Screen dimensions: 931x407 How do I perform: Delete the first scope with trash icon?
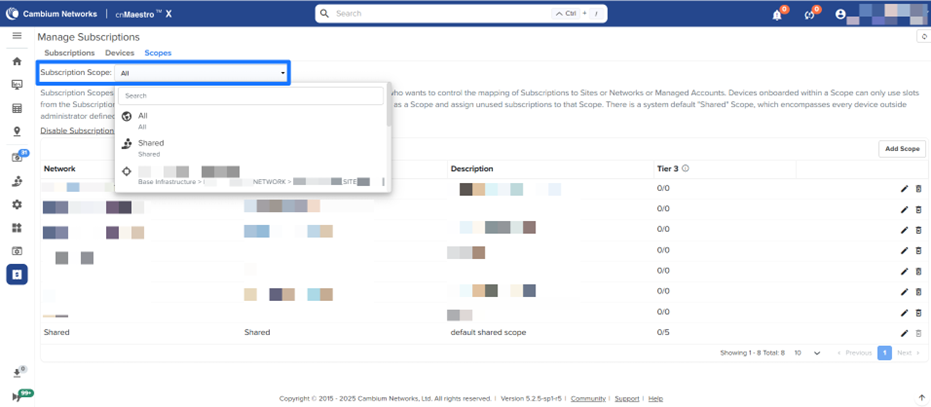tap(919, 188)
